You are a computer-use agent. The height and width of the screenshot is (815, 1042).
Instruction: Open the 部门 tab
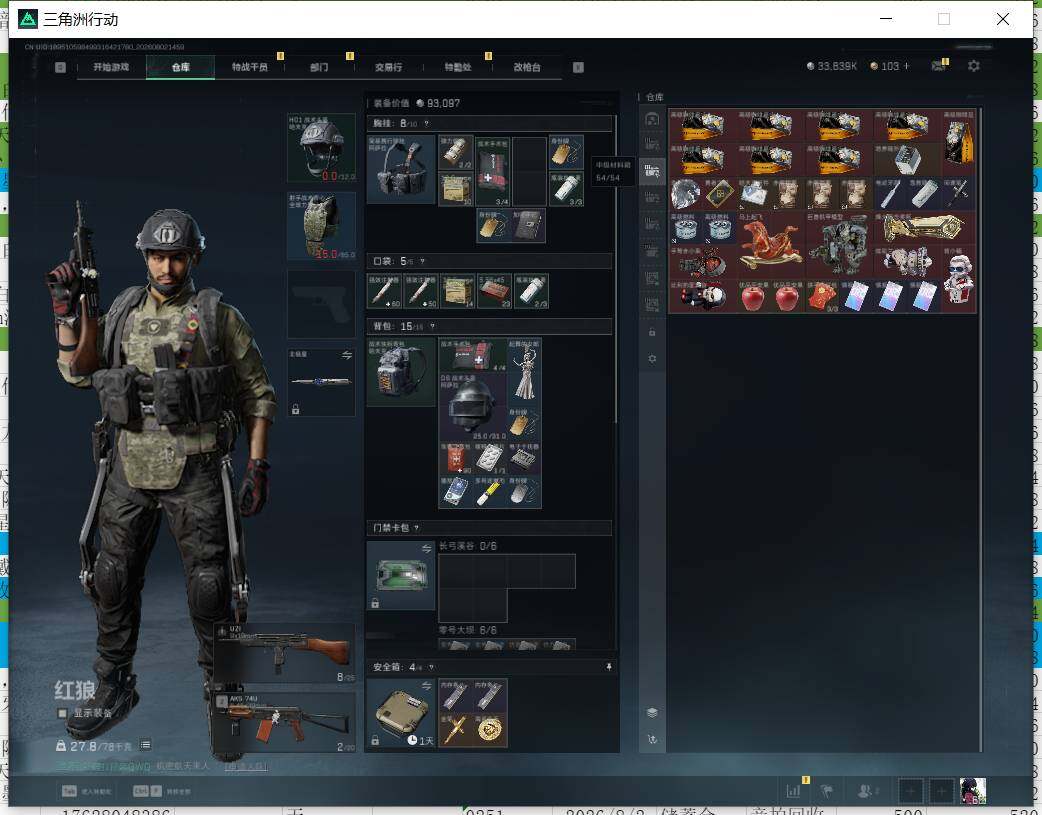[x=319, y=67]
